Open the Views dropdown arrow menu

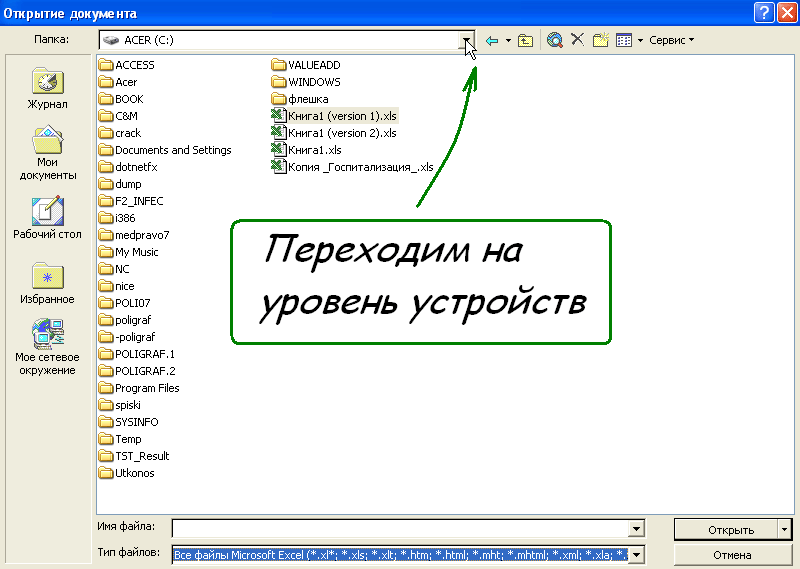coord(640,40)
